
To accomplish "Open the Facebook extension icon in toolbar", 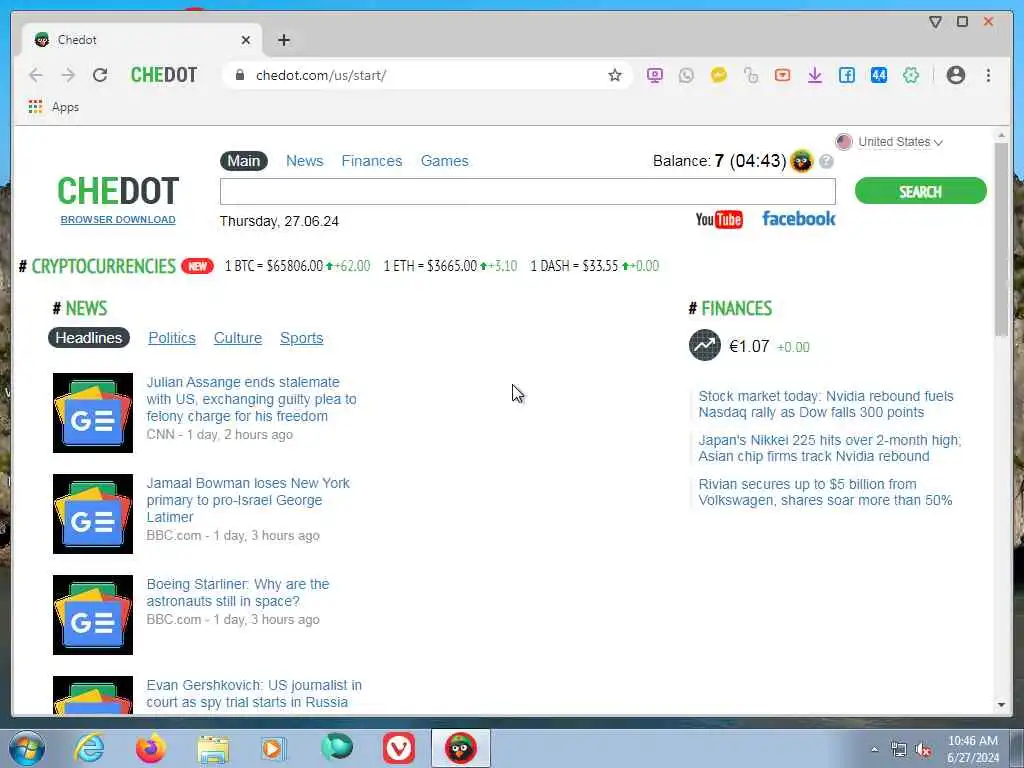I will pyautogui.click(x=846, y=75).
